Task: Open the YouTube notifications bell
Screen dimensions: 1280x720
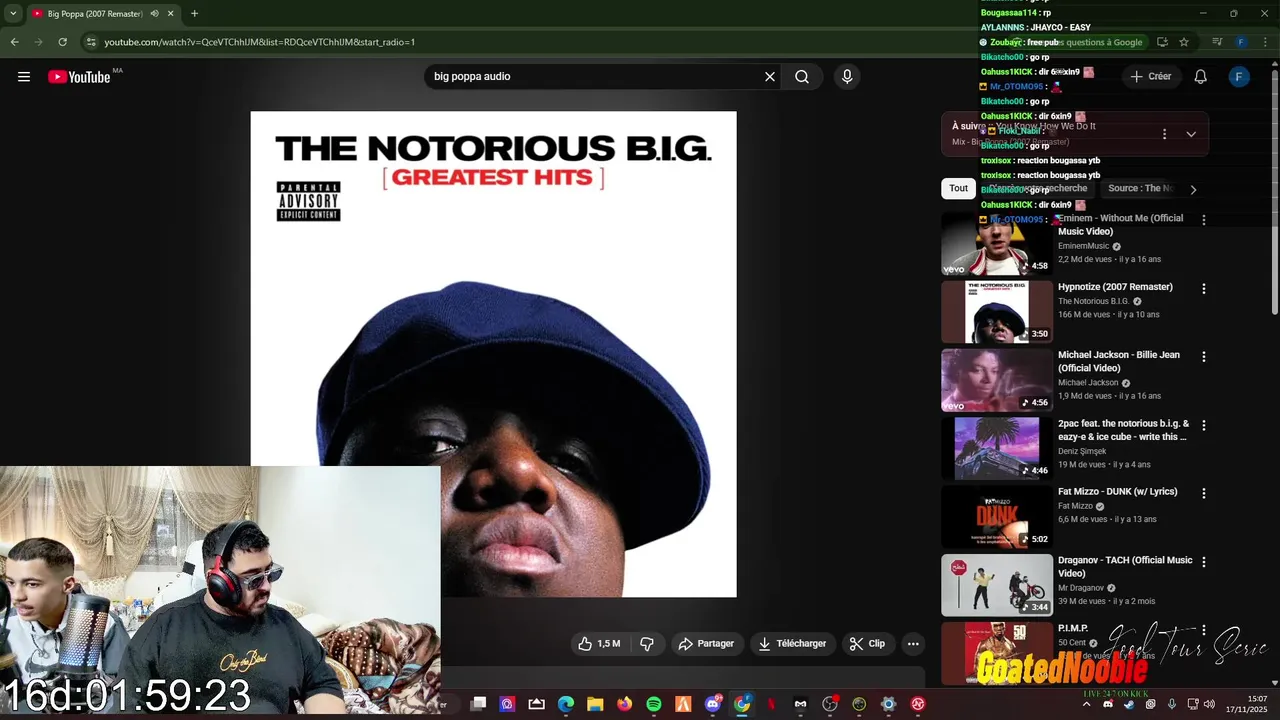Action: tap(1201, 77)
